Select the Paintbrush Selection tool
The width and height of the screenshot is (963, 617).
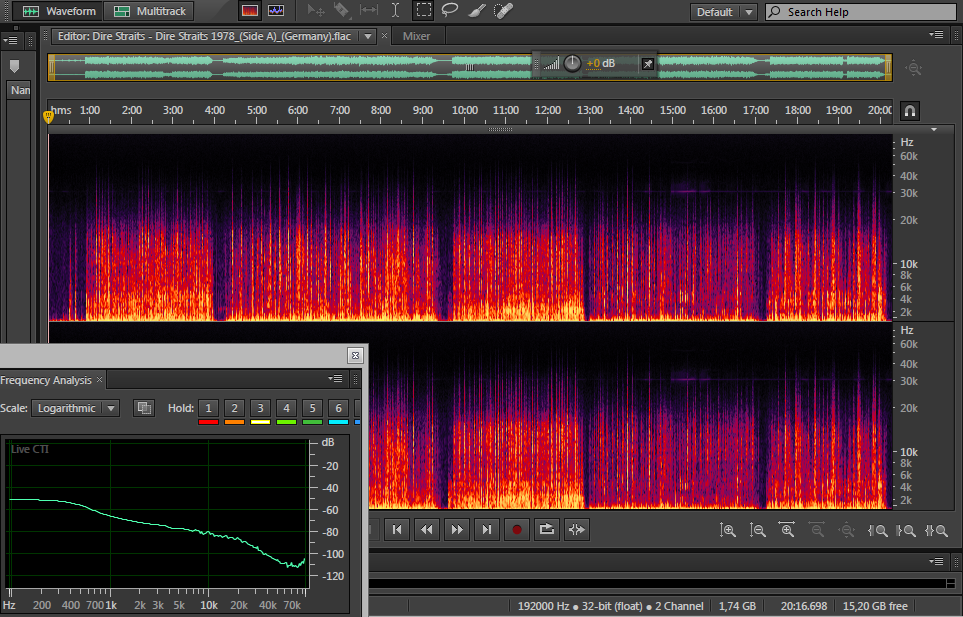tap(477, 10)
